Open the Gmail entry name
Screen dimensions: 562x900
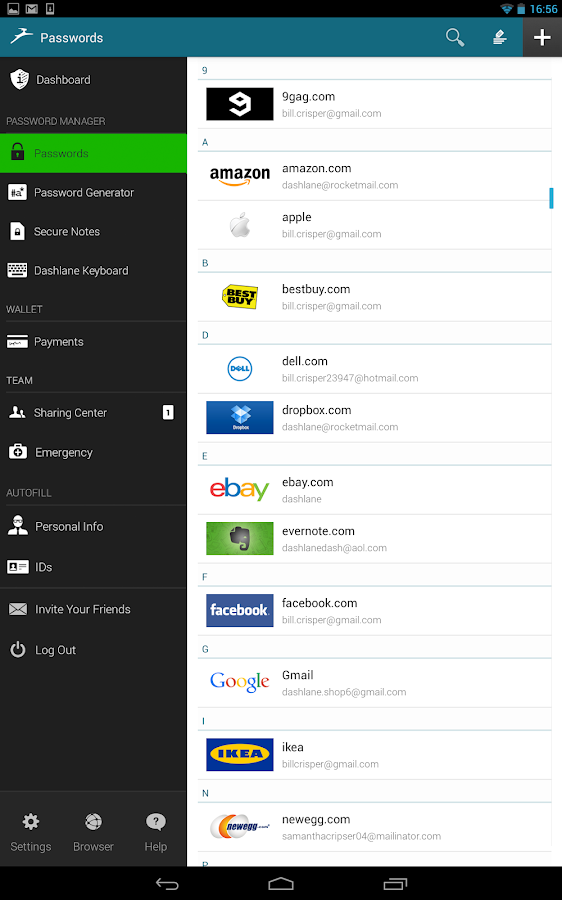[297, 675]
